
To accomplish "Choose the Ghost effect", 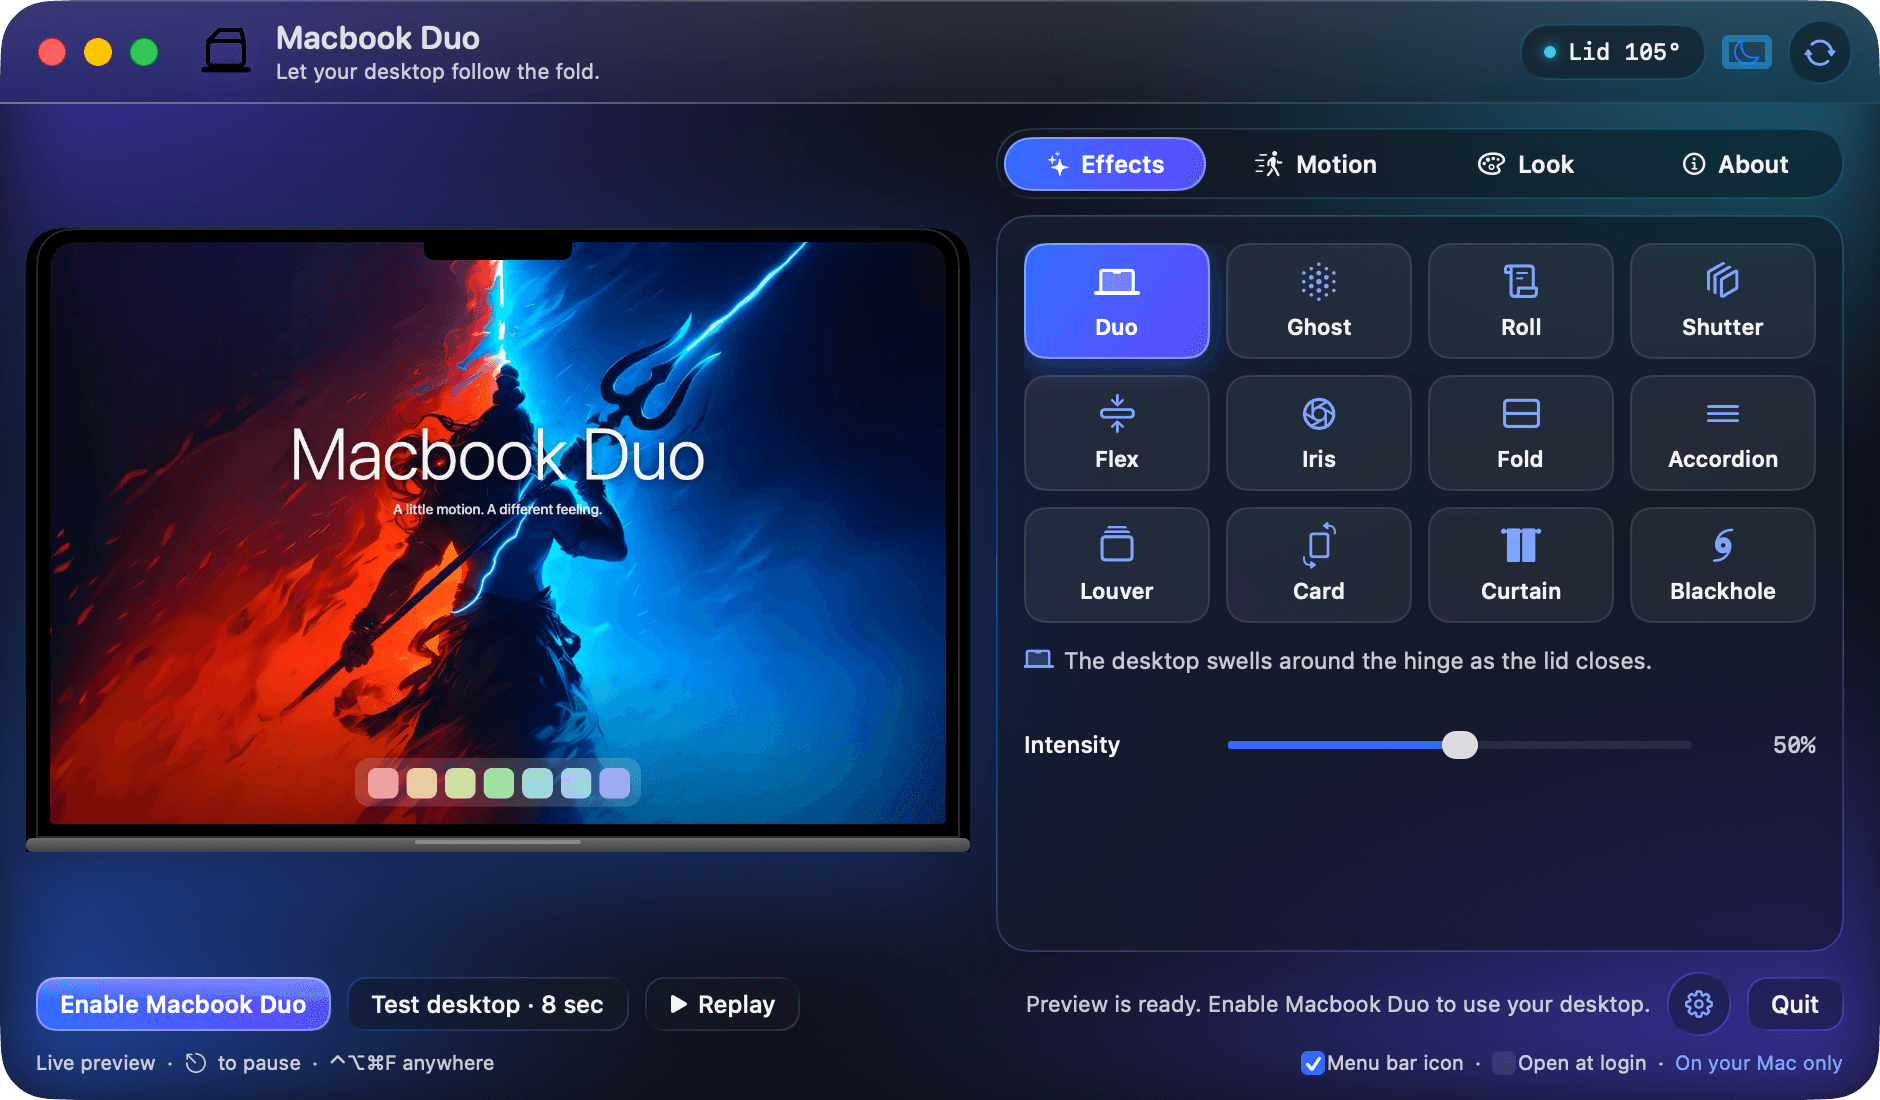I will [1319, 301].
